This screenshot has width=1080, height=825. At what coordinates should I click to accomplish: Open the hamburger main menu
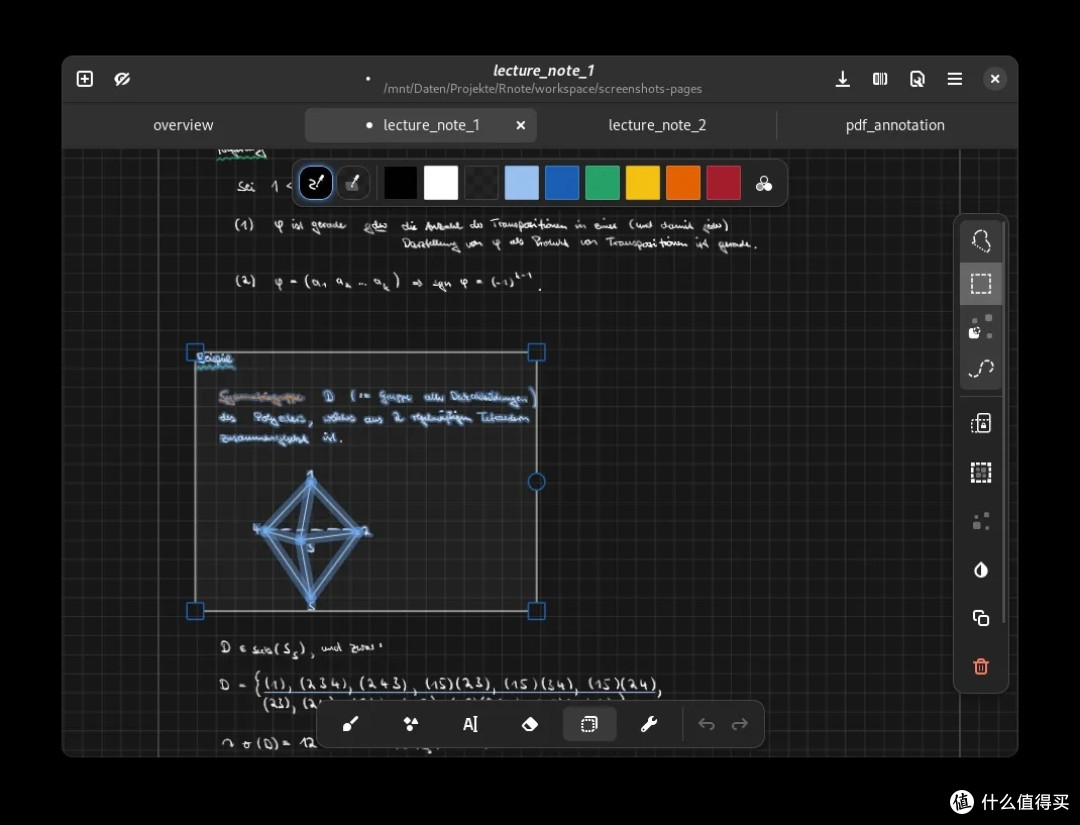[955, 79]
